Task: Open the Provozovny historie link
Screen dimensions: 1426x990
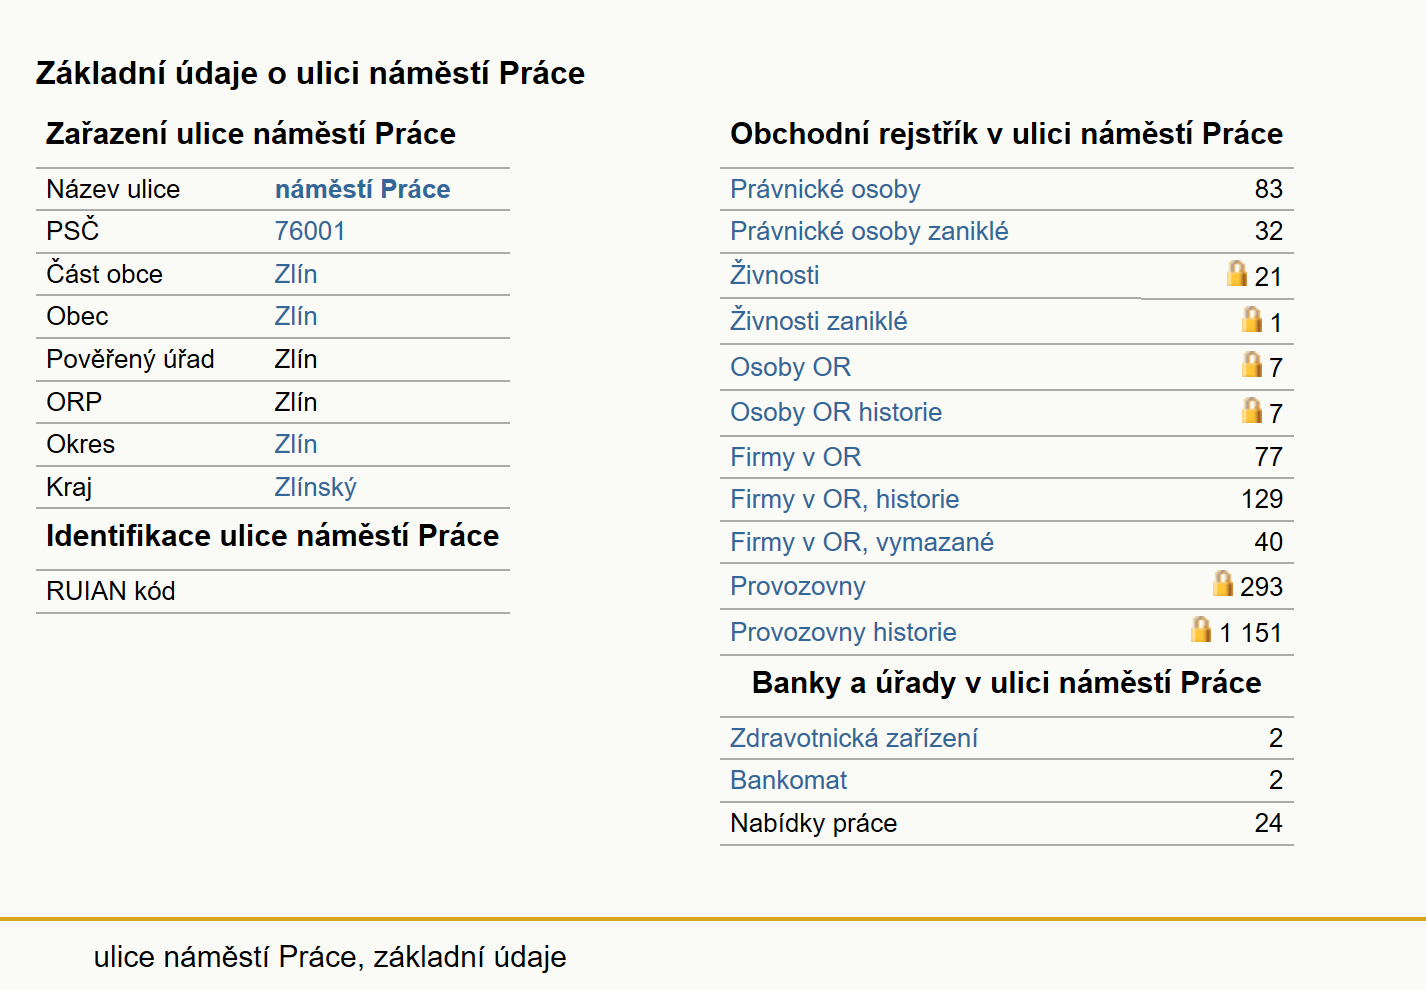Action: point(843,632)
